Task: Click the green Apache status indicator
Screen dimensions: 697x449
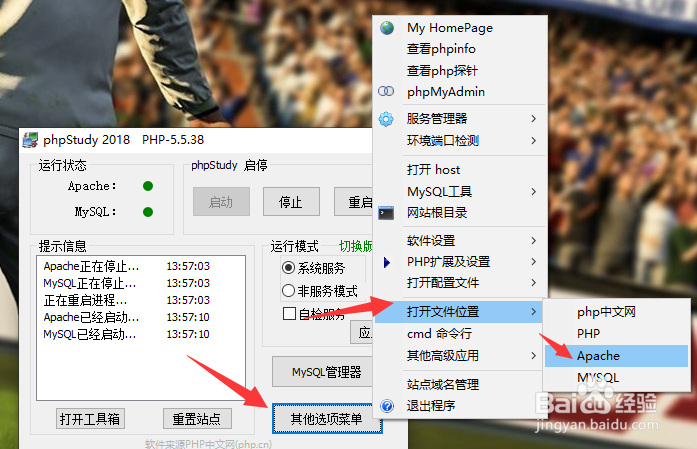Action: (x=148, y=186)
